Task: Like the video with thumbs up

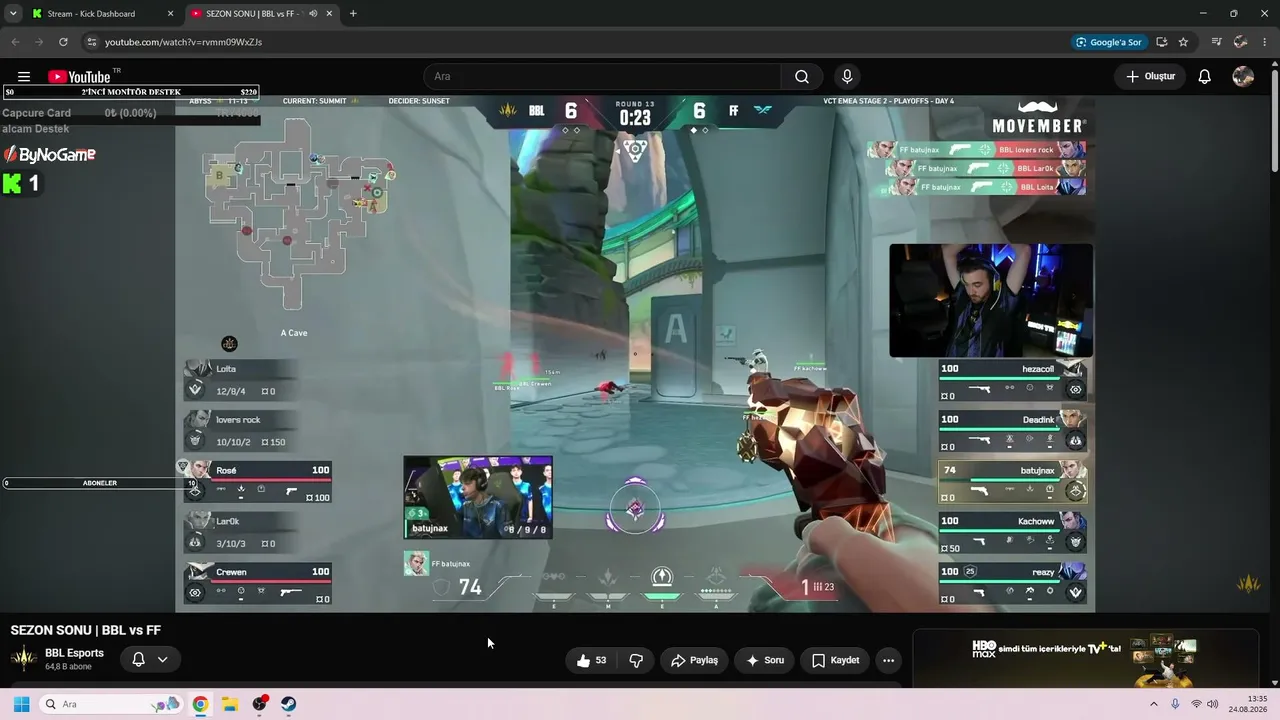Action: (x=591, y=660)
